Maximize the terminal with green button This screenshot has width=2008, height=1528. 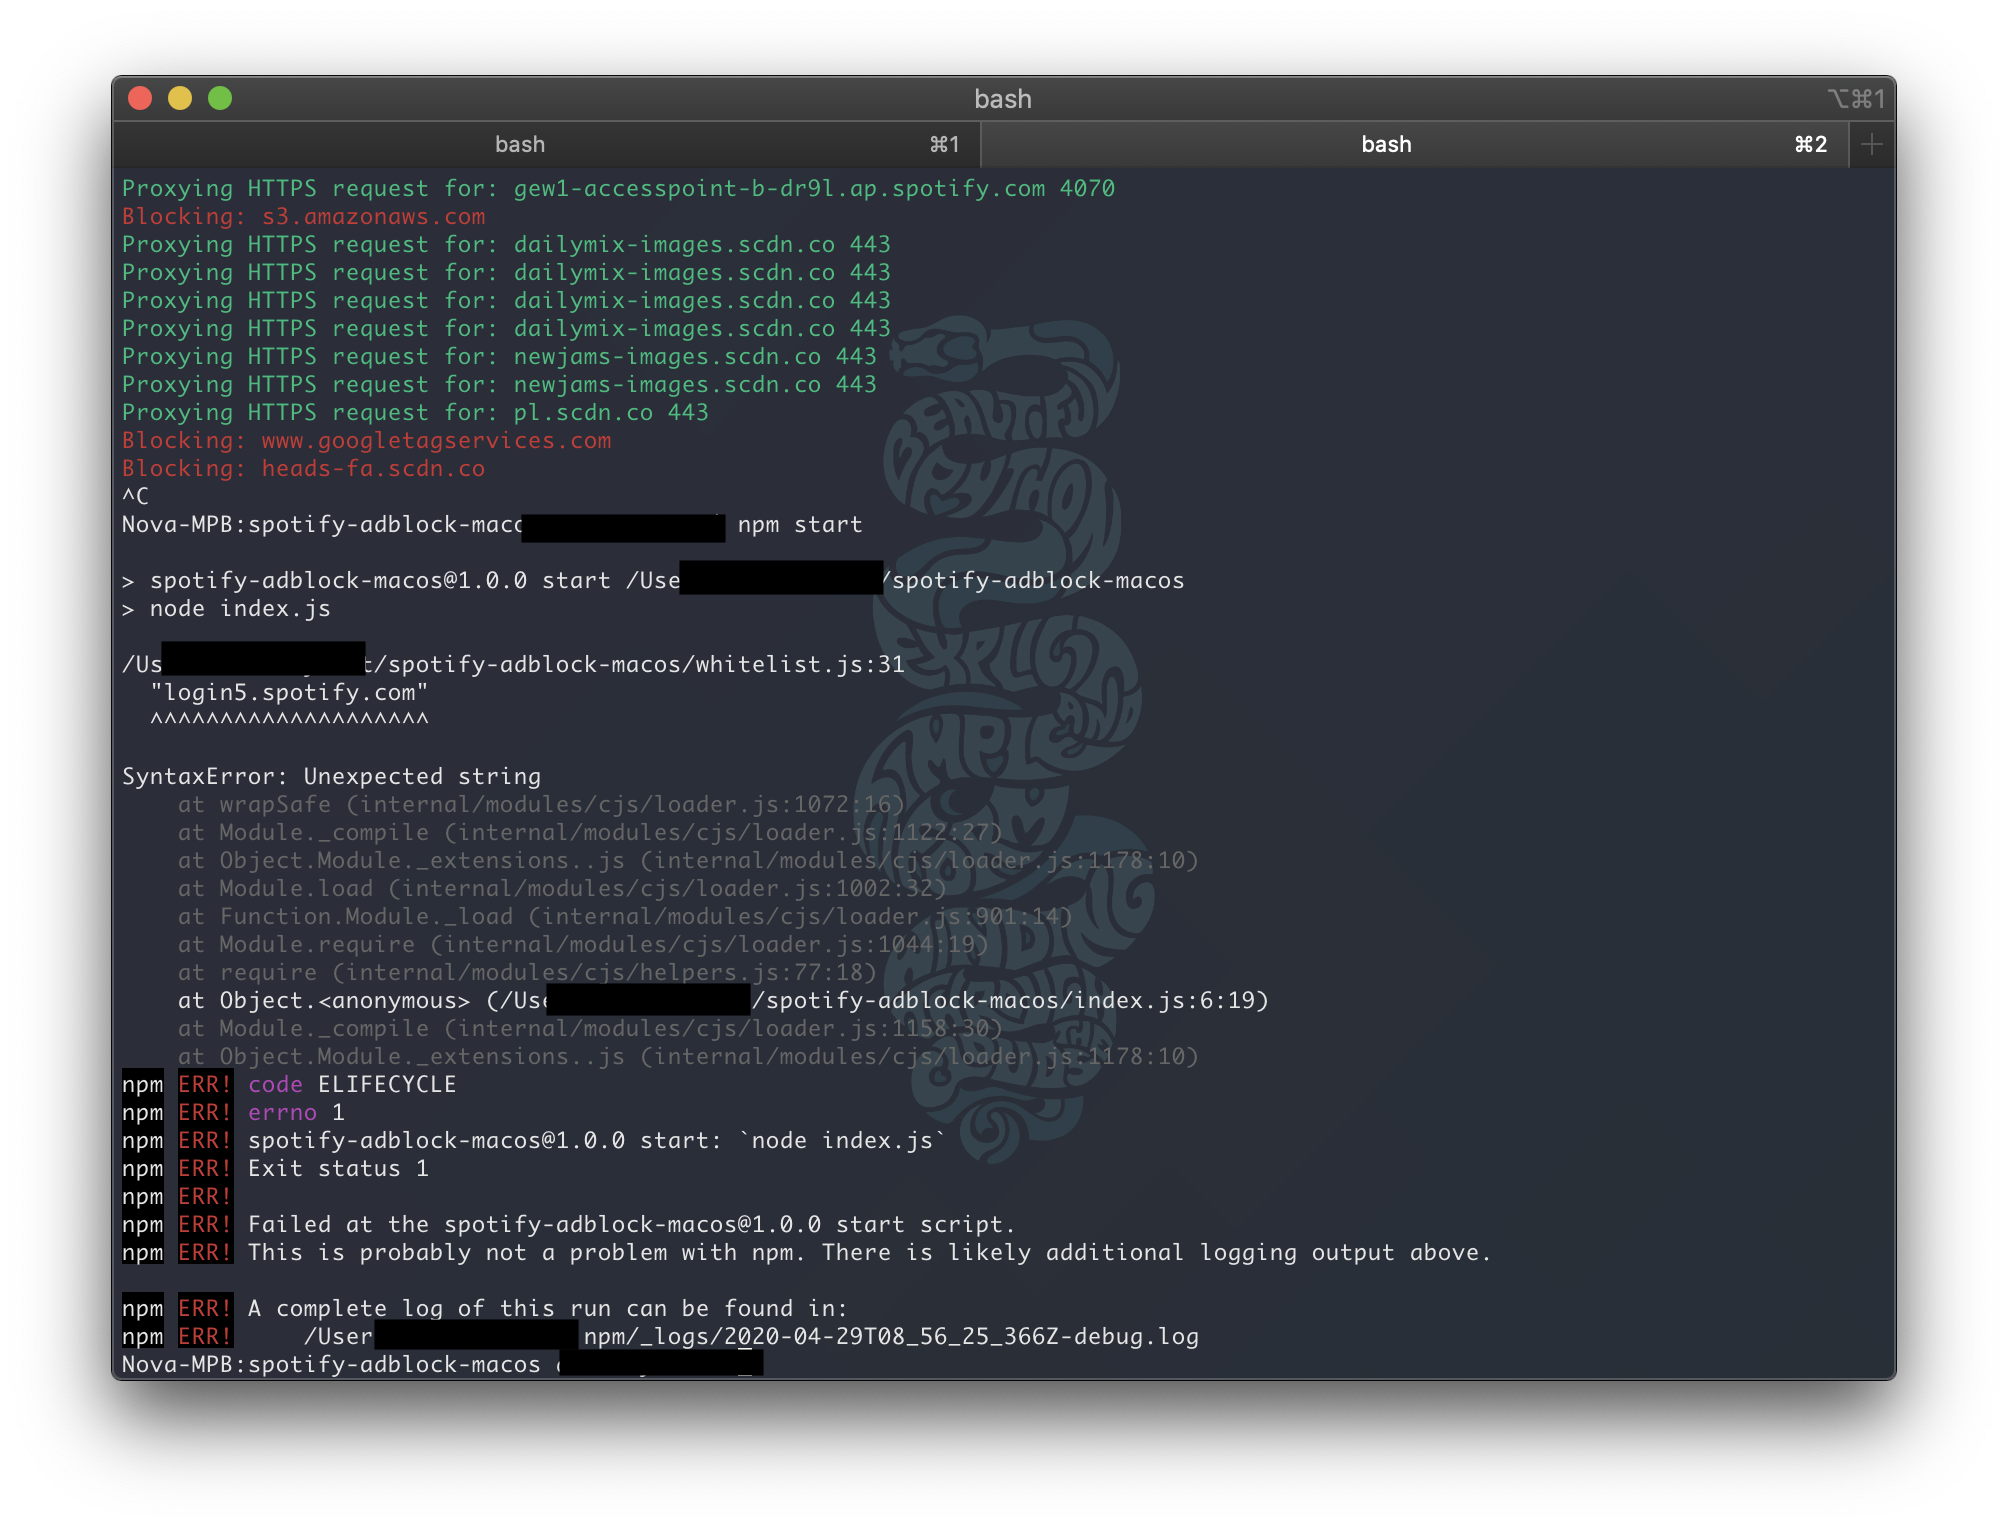tap(220, 98)
